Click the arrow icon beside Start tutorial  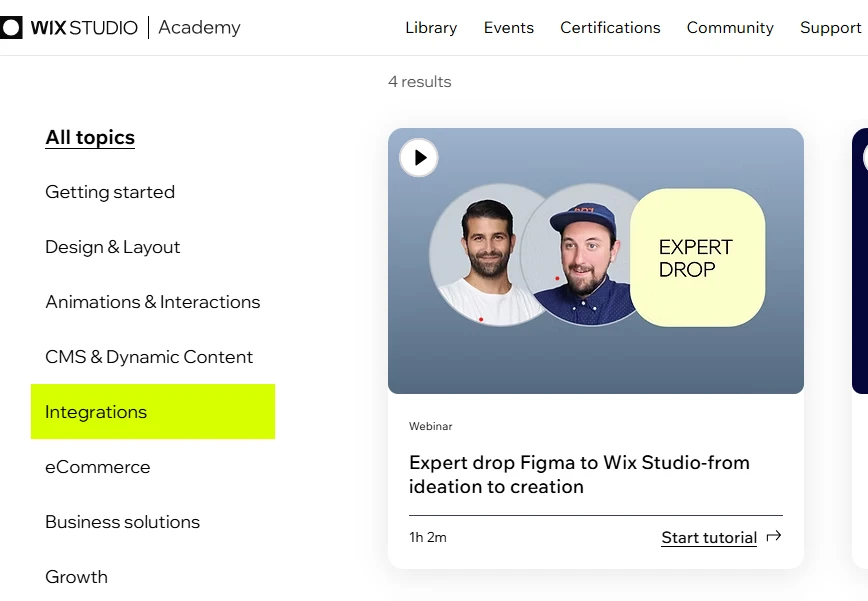(774, 536)
